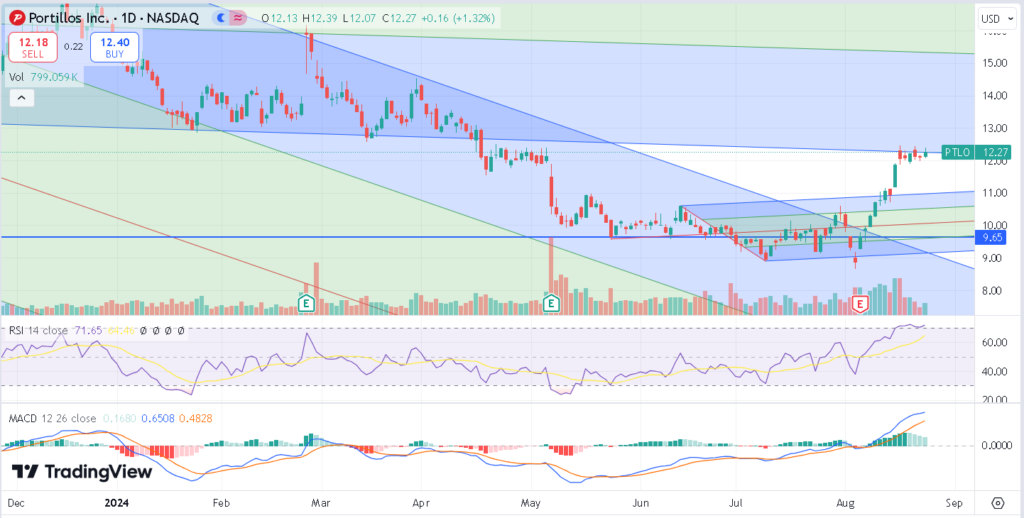The height and width of the screenshot is (518, 1024).
Task: Click the 12.40 BUY button
Action: coord(114,47)
